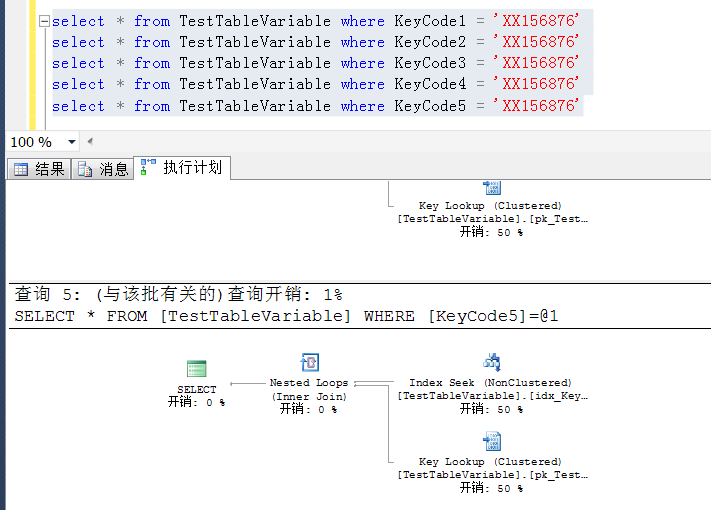Click the Nested Loops operator icon
Viewport: 711px width, 510px height.
(310, 363)
